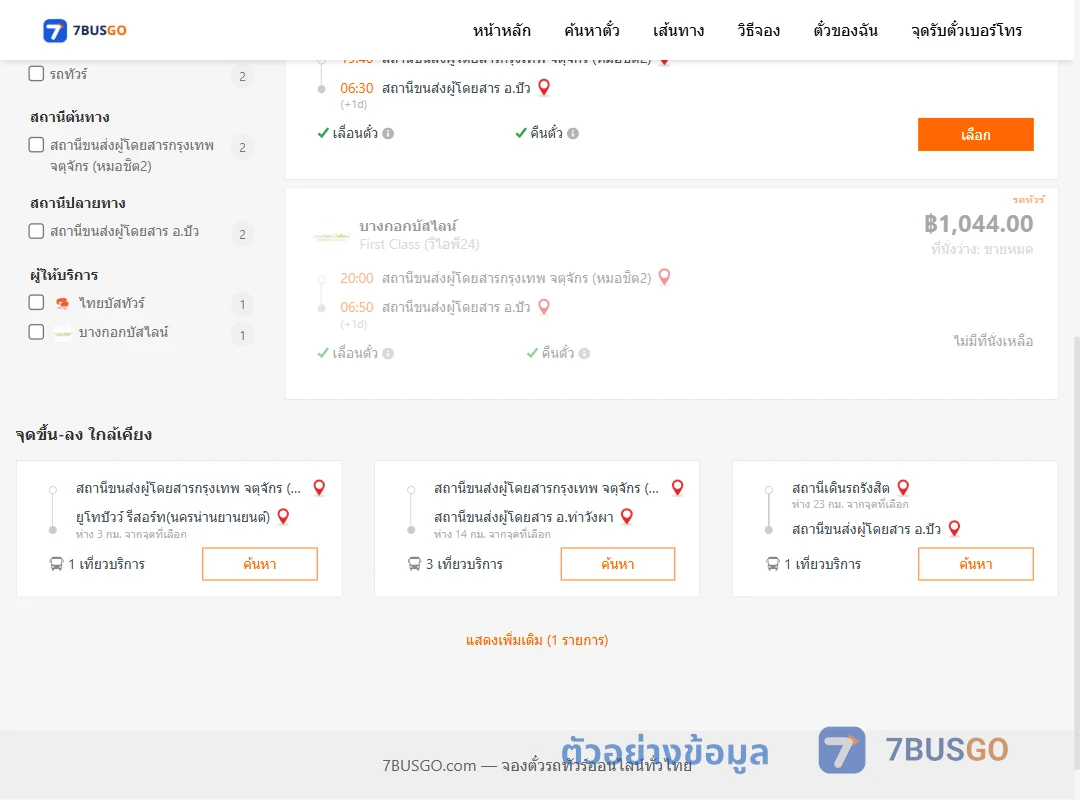Check origin station หมอชิต2 filter

pyautogui.click(x=37, y=145)
